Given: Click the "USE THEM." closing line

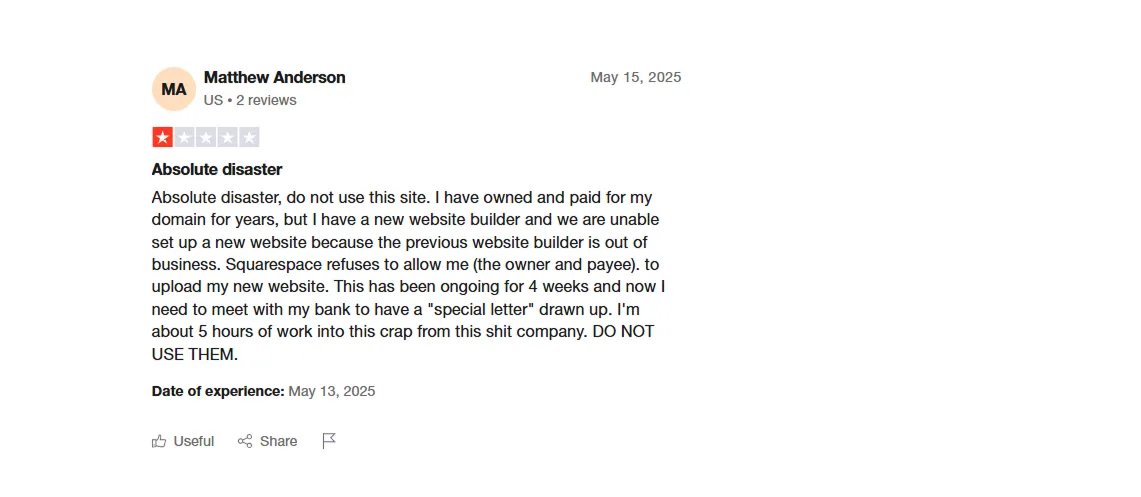Looking at the screenshot, I should point(195,355).
